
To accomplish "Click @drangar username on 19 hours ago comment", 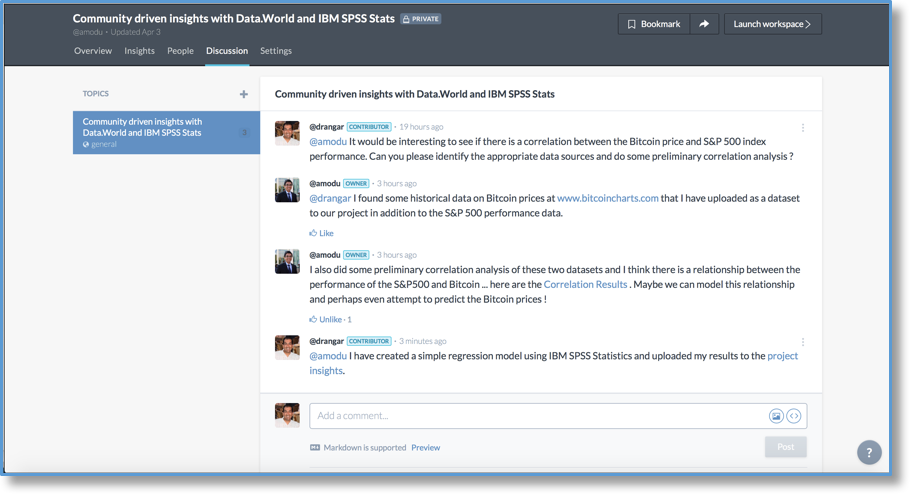I will pos(326,127).
